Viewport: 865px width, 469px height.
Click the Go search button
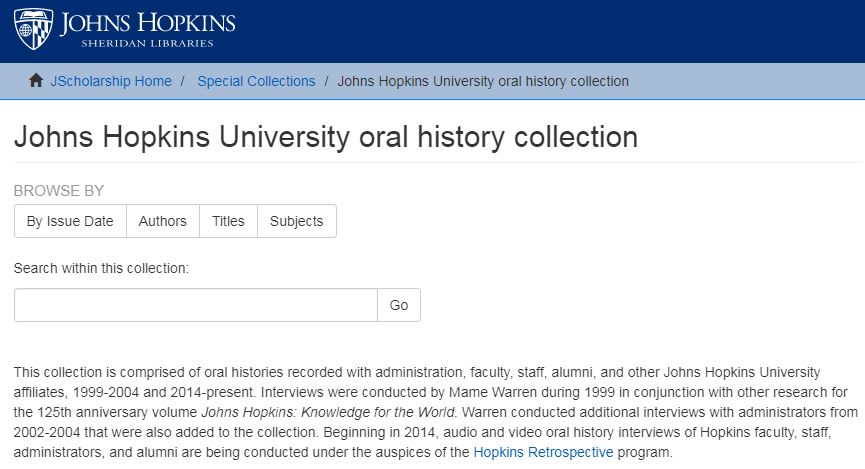coord(399,305)
